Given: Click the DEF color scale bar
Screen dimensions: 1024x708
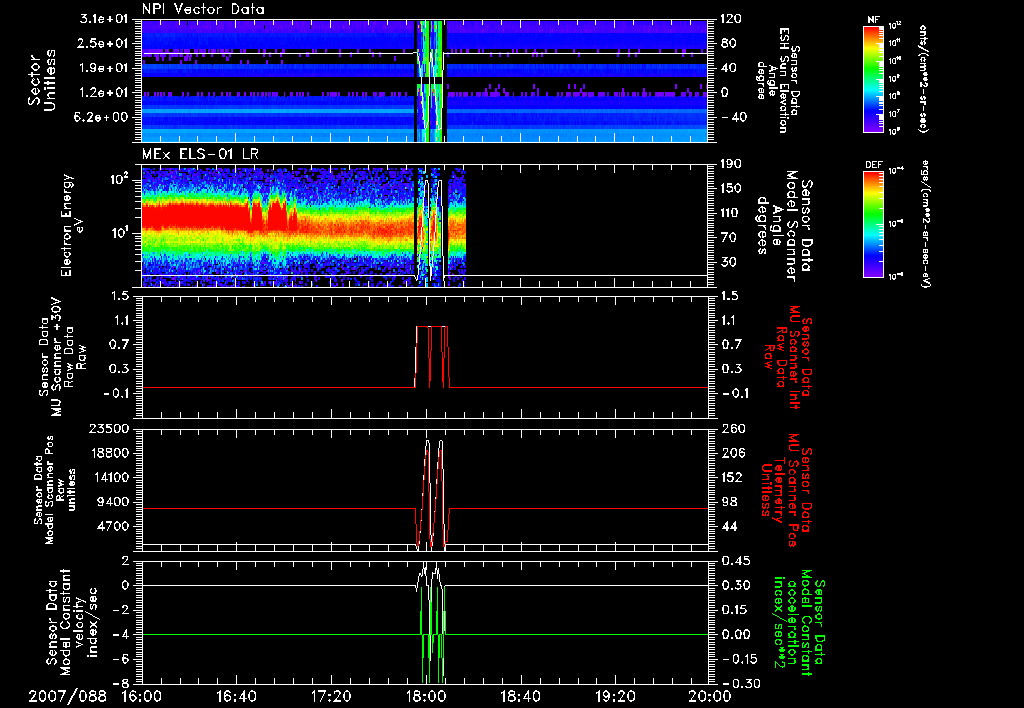Looking at the screenshot, I should [x=874, y=224].
